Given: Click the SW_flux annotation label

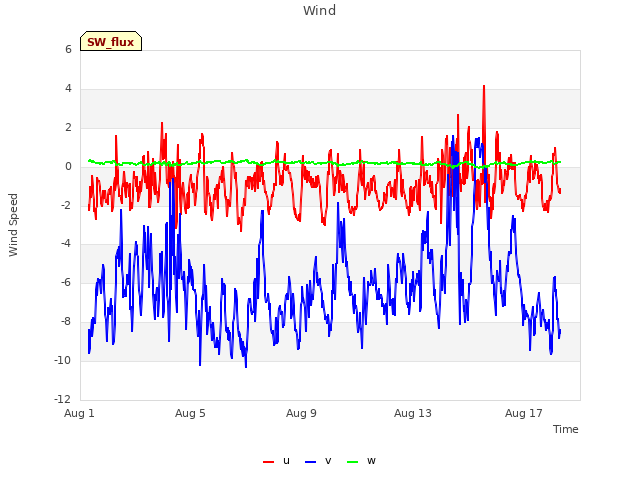Looking at the screenshot, I should pos(111,41).
